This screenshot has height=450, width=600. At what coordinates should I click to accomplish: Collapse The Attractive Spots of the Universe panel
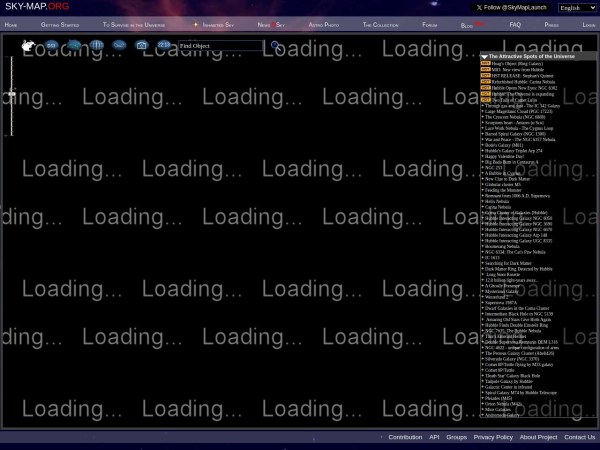[x=485, y=57]
